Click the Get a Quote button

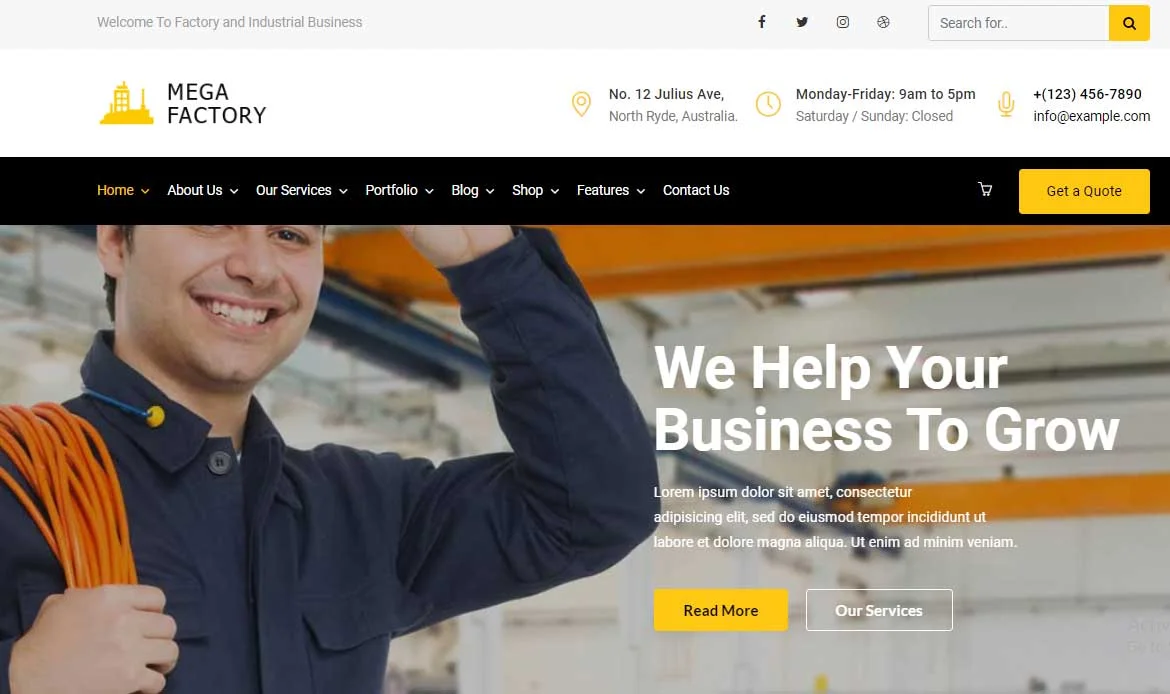pyautogui.click(x=1084, y=191)
